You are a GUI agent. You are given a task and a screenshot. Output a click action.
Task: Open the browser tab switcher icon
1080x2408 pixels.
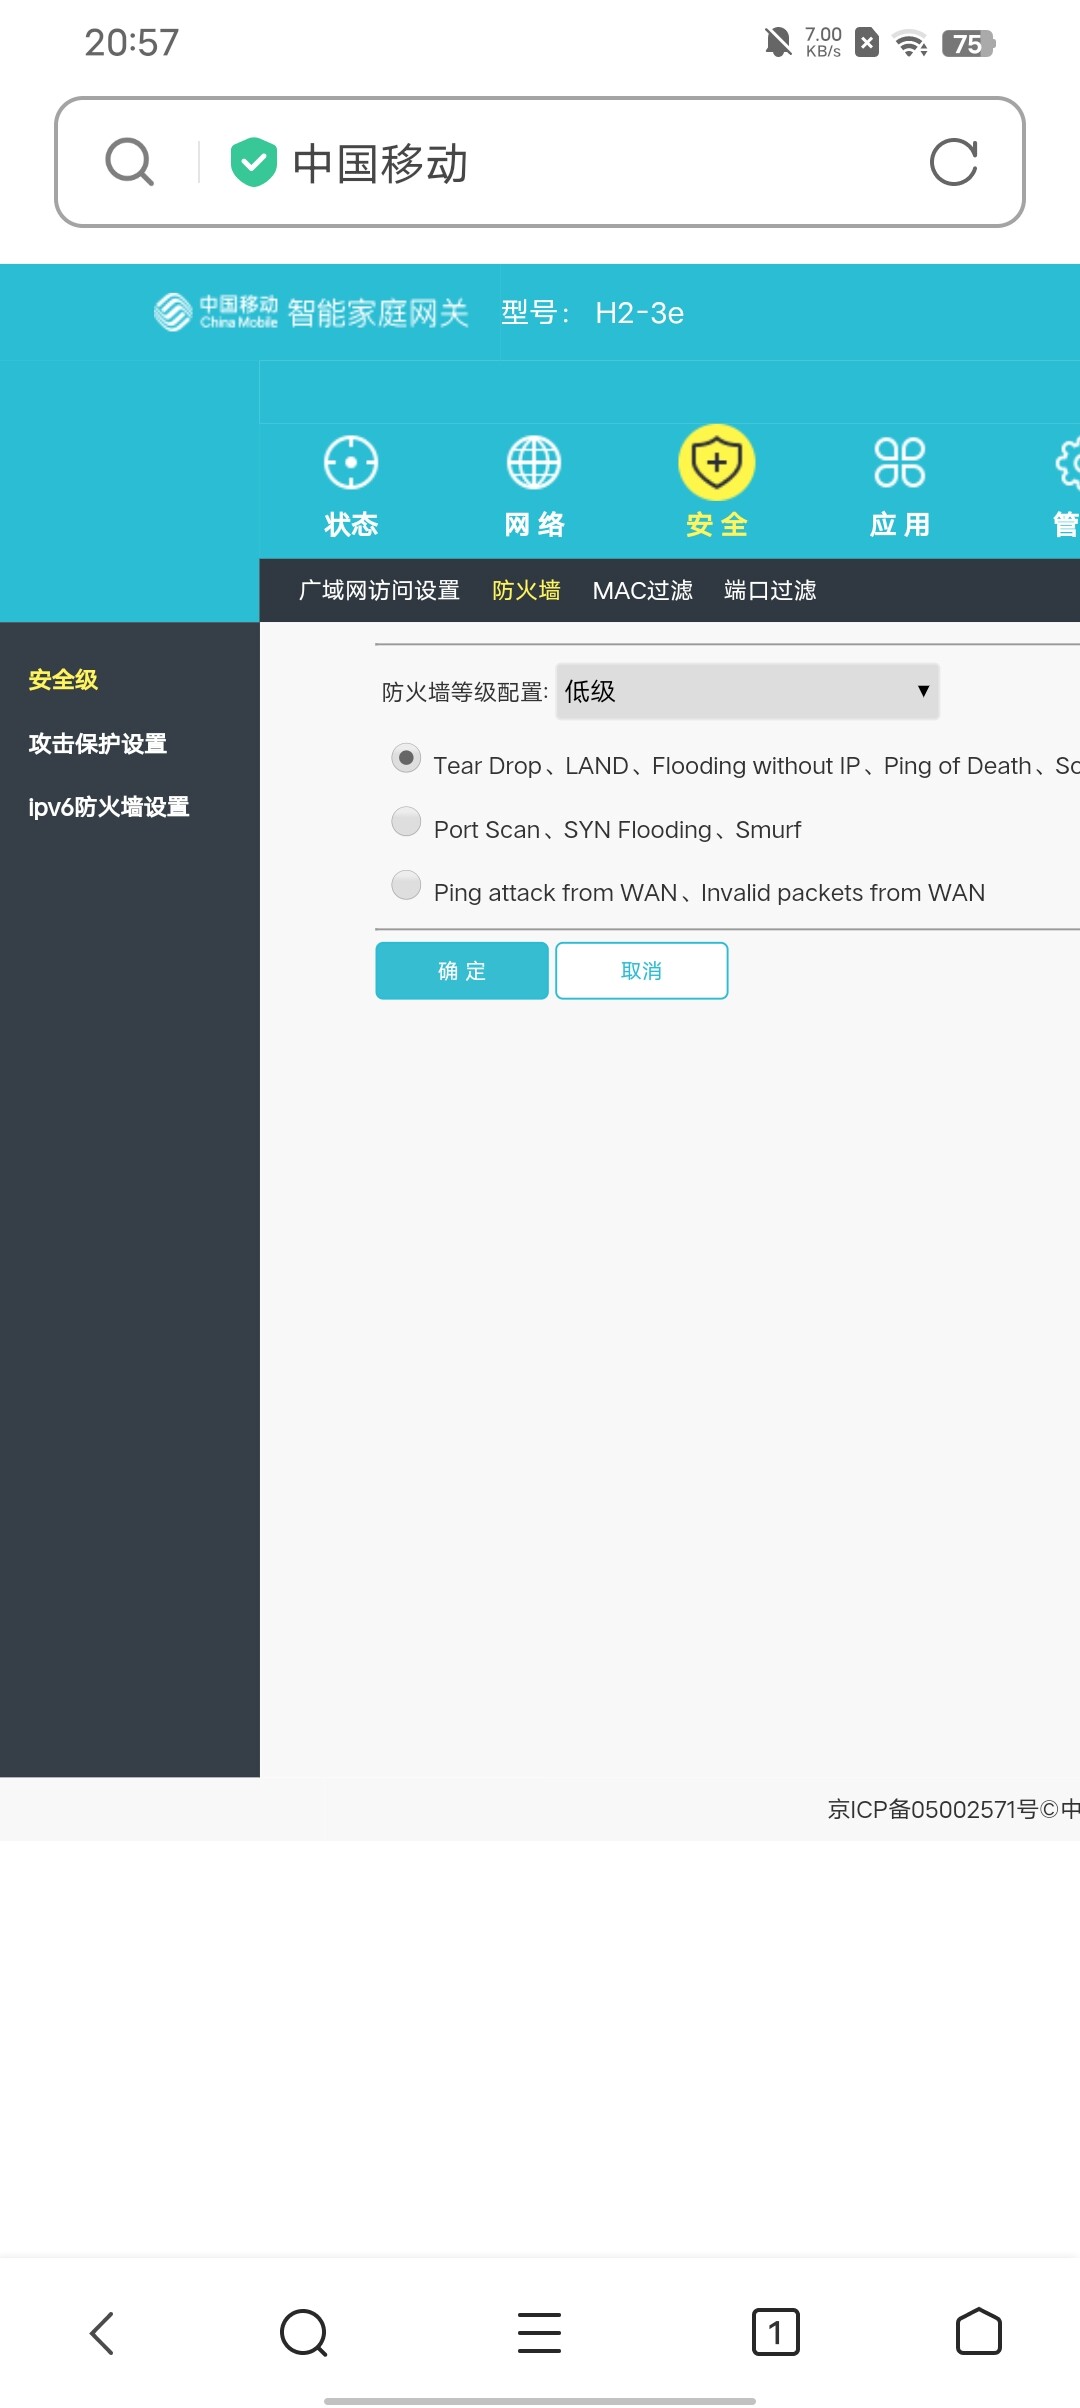[x=775, y=2332]
